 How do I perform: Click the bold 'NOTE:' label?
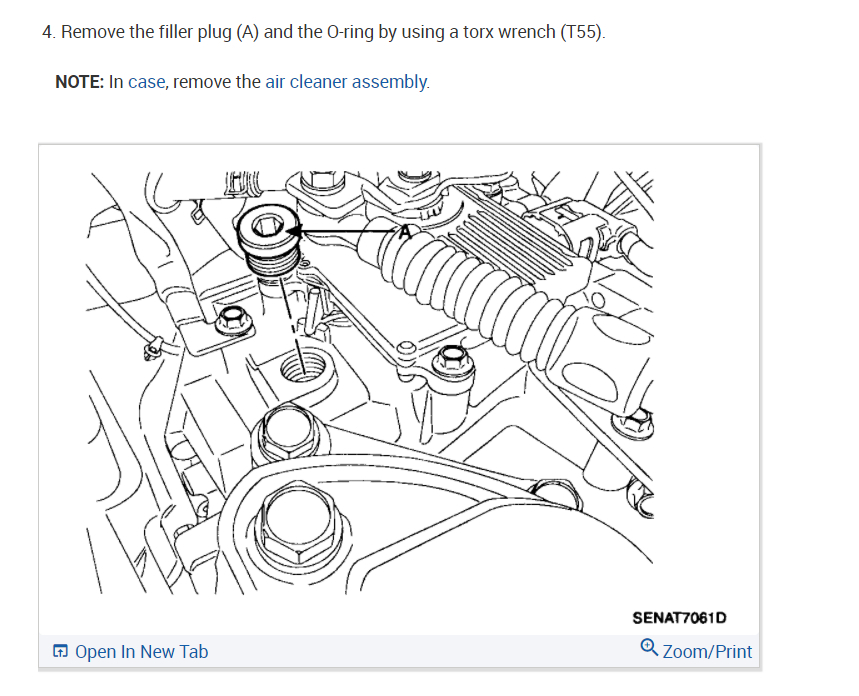point(80,82)
